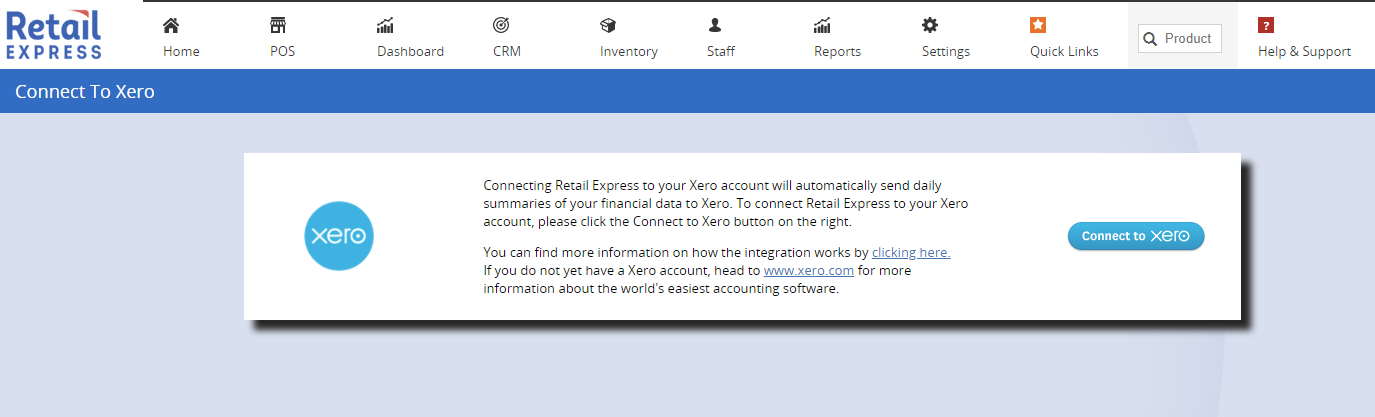Screen dimensions: 1375x417
Task: Open the CRM target icon
Action: (501, 25)
